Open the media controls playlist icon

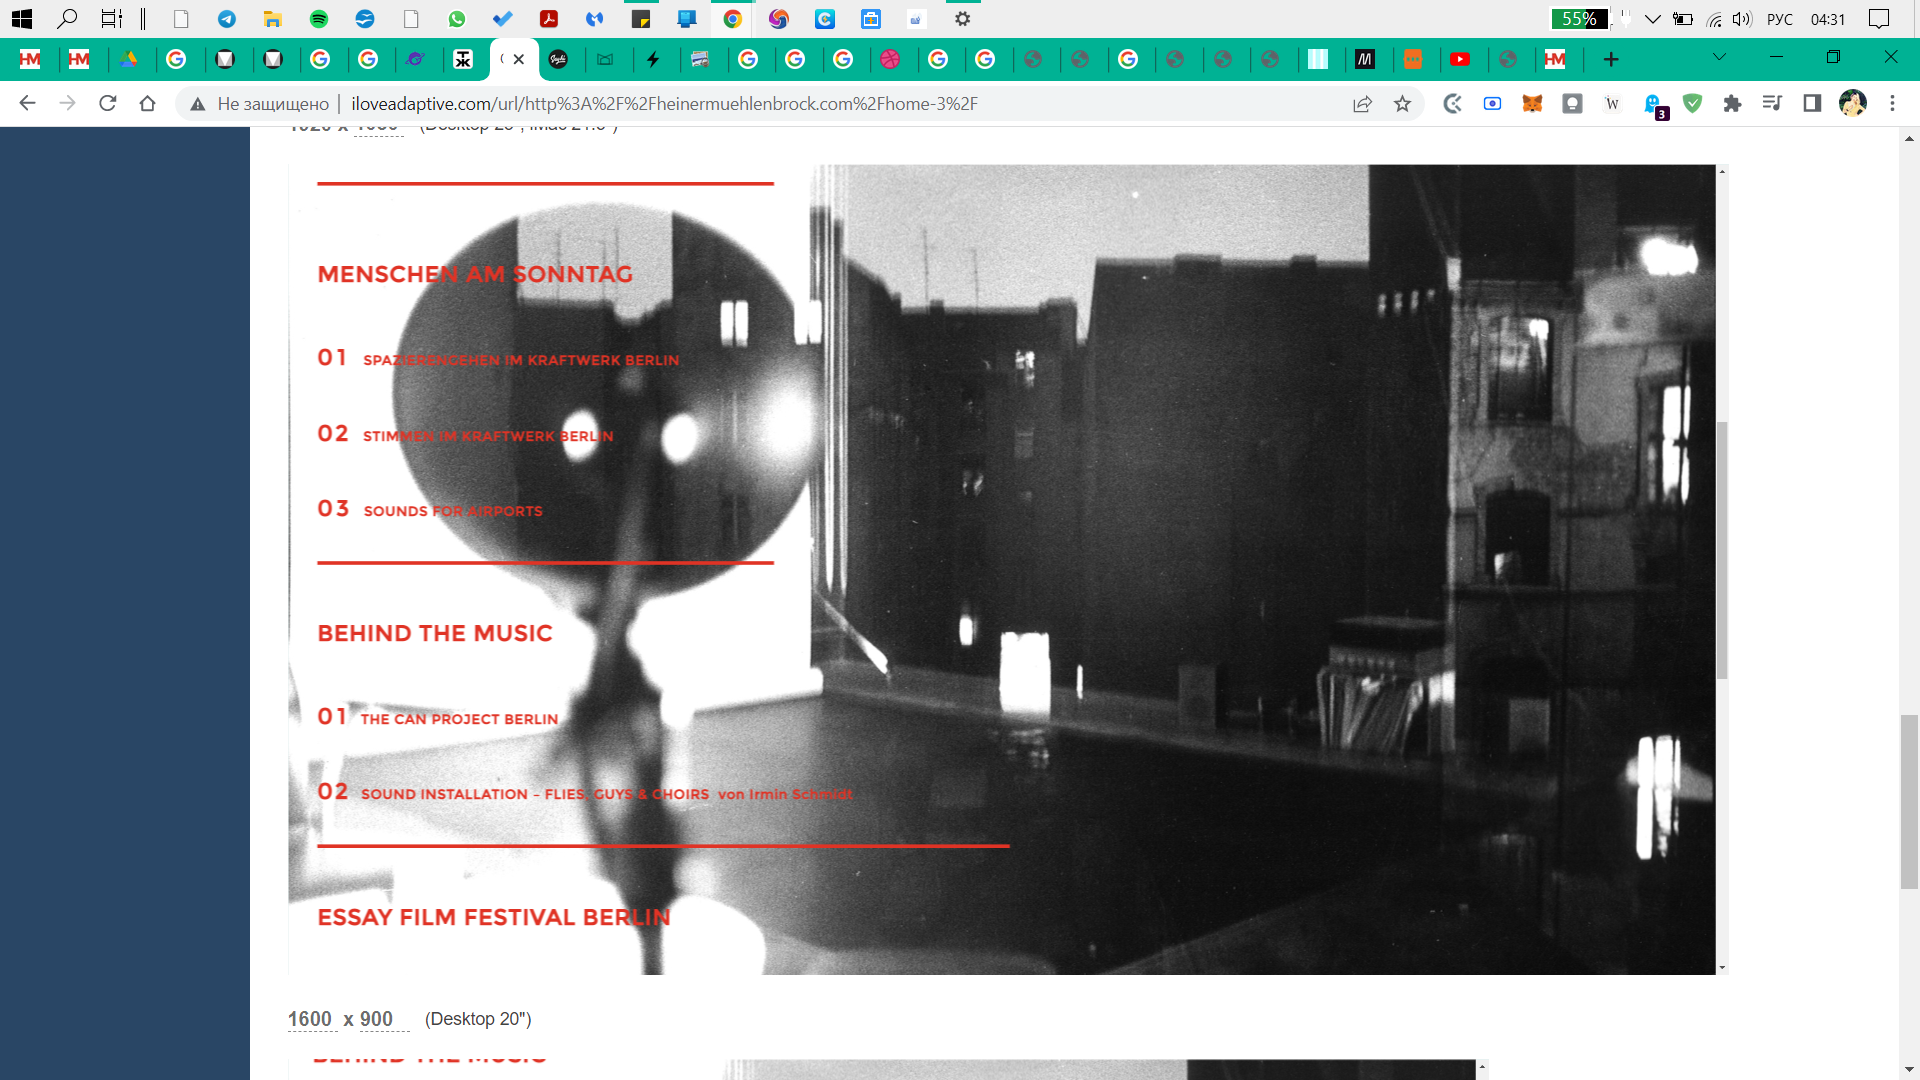(x=1772, y=103)
